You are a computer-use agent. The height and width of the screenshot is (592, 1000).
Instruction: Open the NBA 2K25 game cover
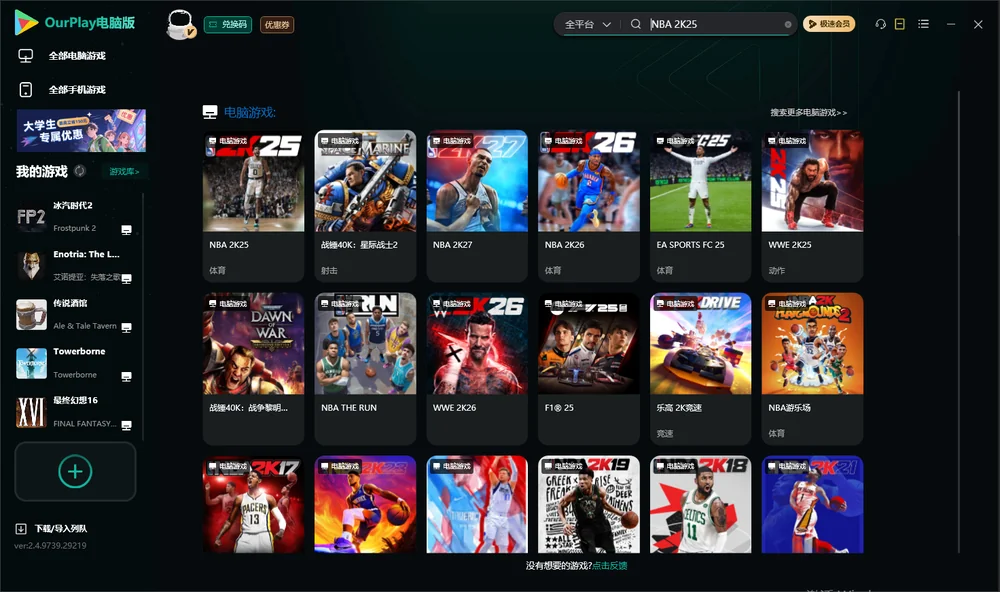pyautogui.click(x=253, y=181)
